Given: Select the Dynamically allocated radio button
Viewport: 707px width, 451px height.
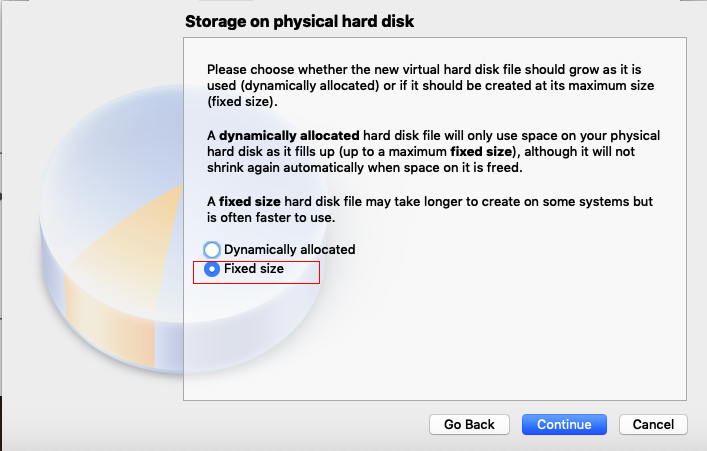Looking at the screenshot, I should pos(212,250).
